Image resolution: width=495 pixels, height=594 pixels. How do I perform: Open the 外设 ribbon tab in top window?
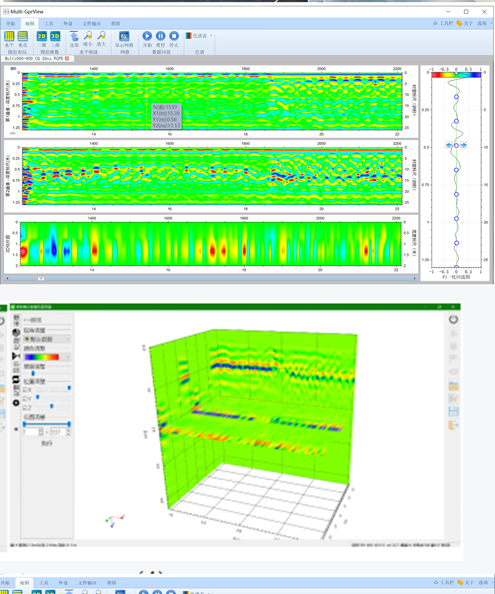coord(68,23)
